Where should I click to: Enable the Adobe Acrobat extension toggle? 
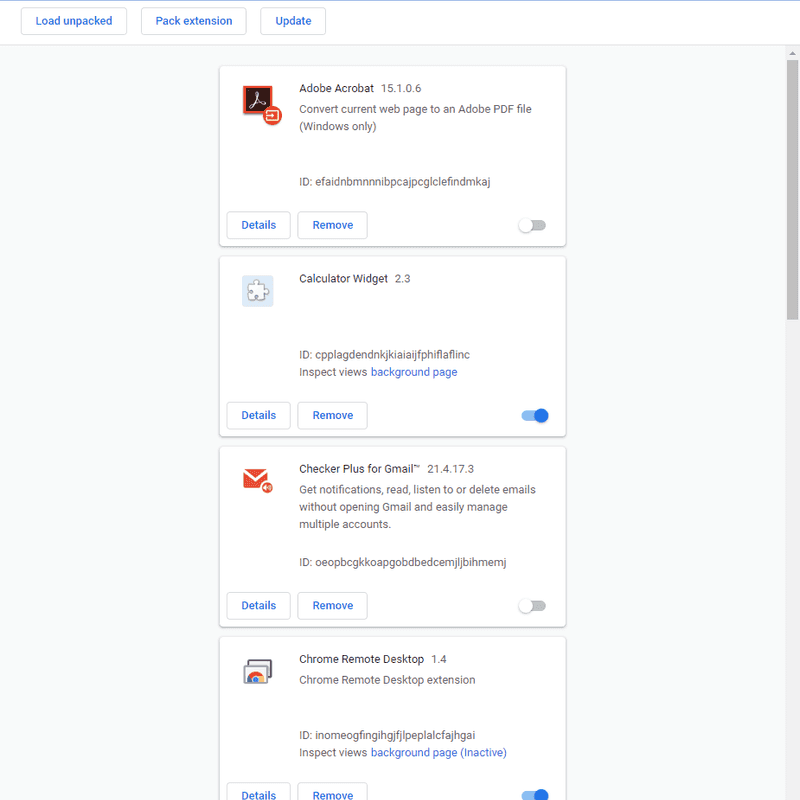(532, 225)
